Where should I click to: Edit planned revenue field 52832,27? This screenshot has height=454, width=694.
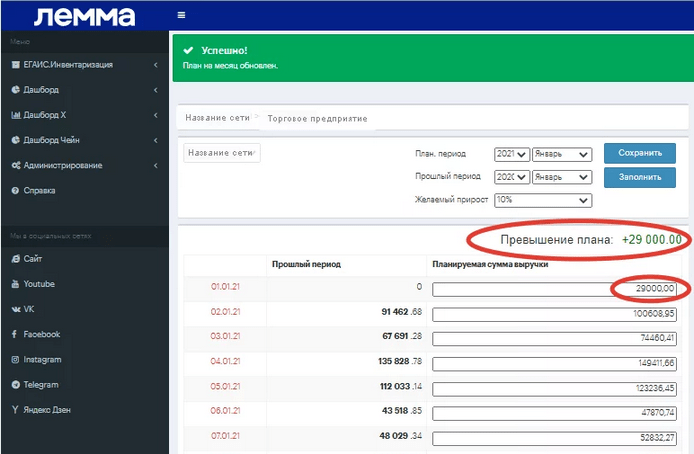coord(554,439)
